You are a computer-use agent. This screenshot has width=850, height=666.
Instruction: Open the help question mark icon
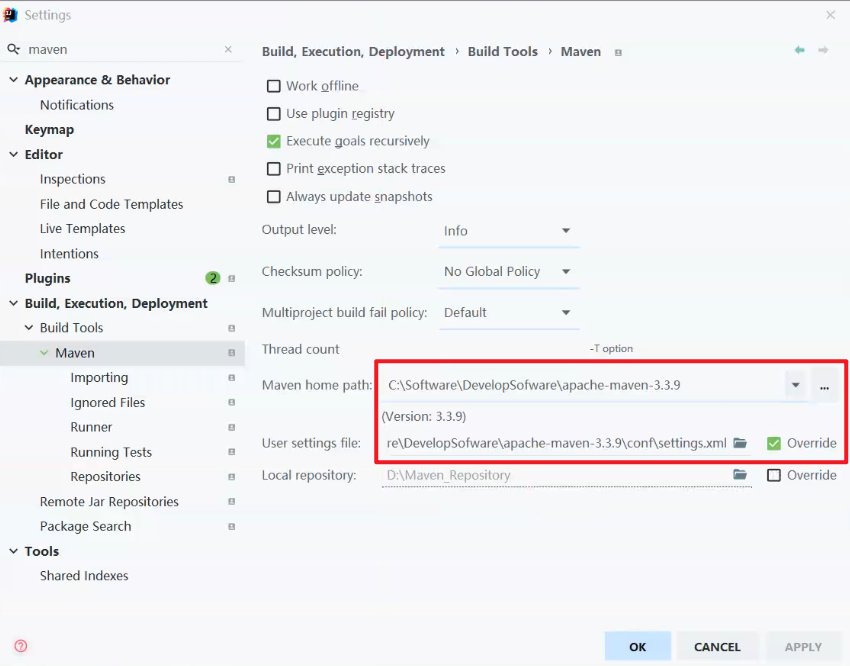click(21, 646)
